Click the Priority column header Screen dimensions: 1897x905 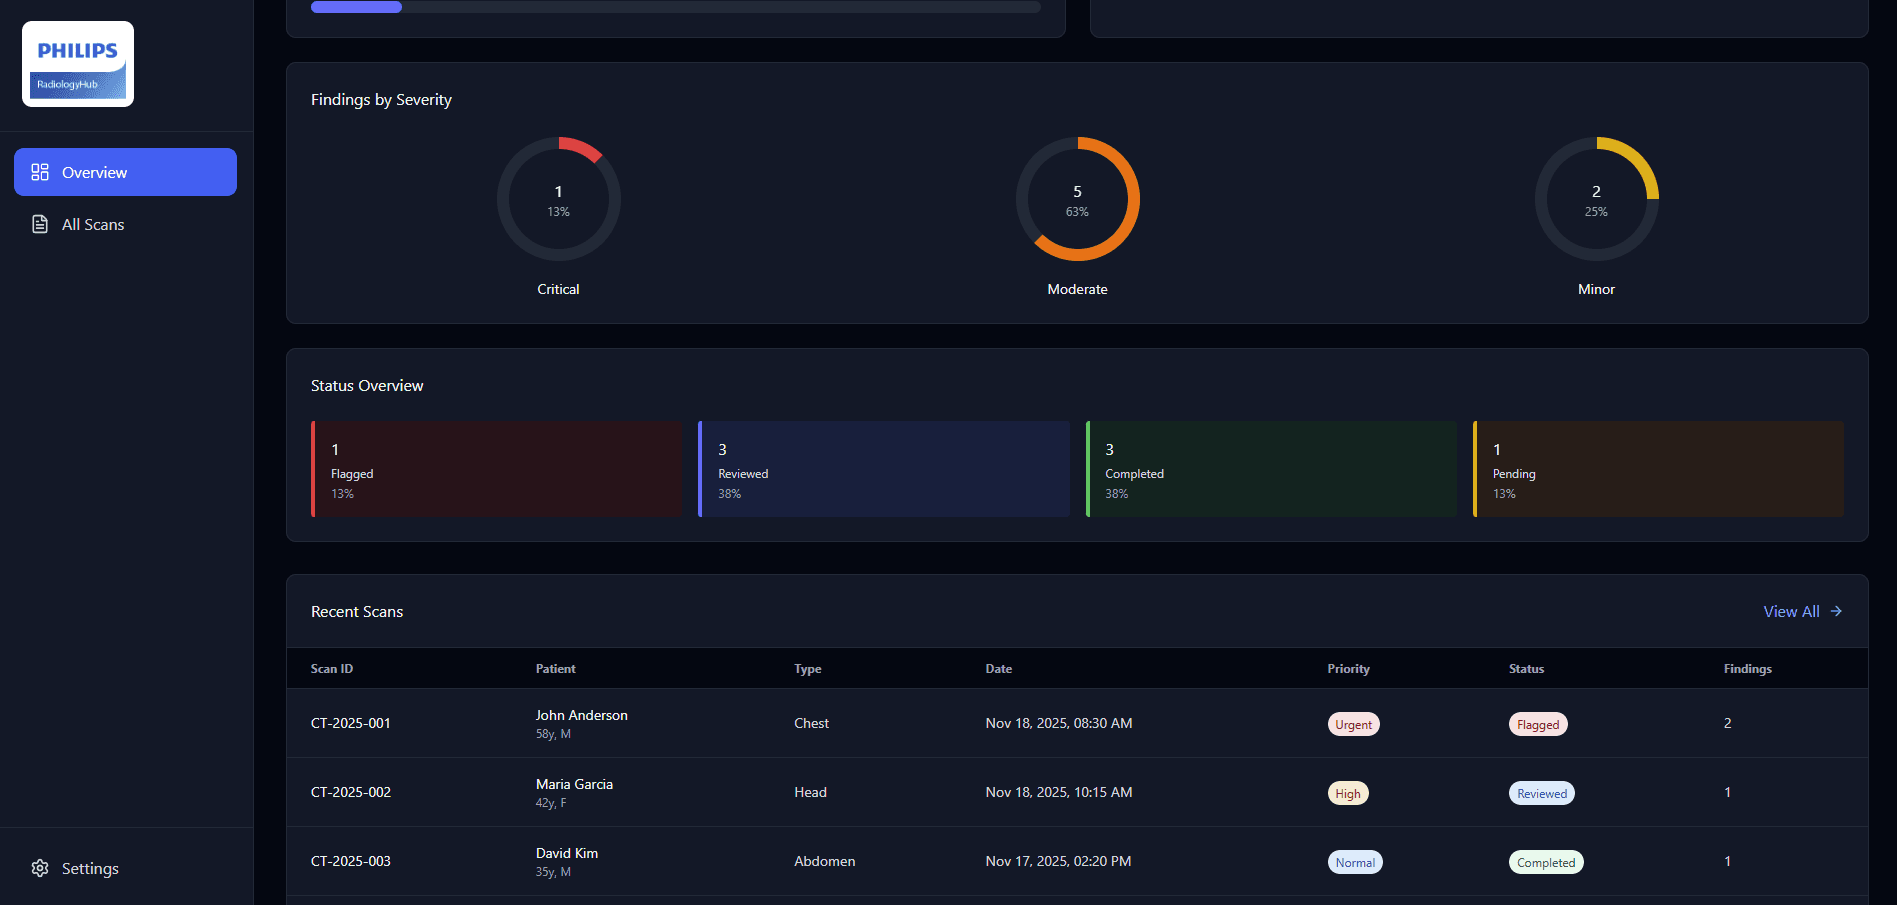pyautogui.click(x=1348, y=669)
